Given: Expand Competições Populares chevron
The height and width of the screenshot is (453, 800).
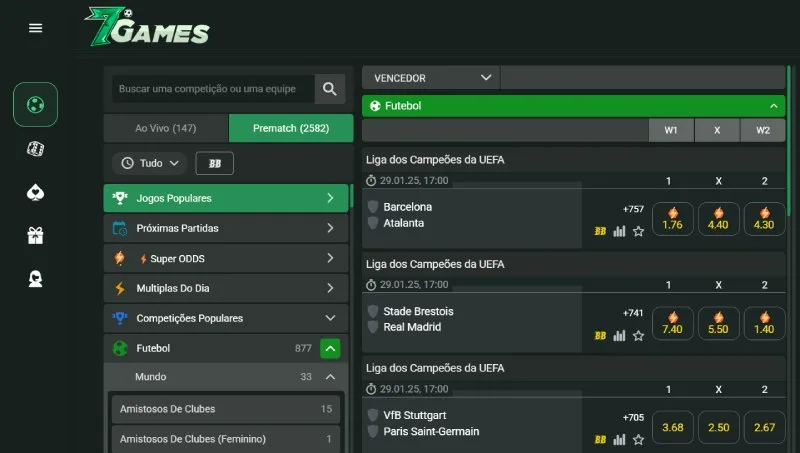Looking at the screenshot, I should [x=330, y=318].
